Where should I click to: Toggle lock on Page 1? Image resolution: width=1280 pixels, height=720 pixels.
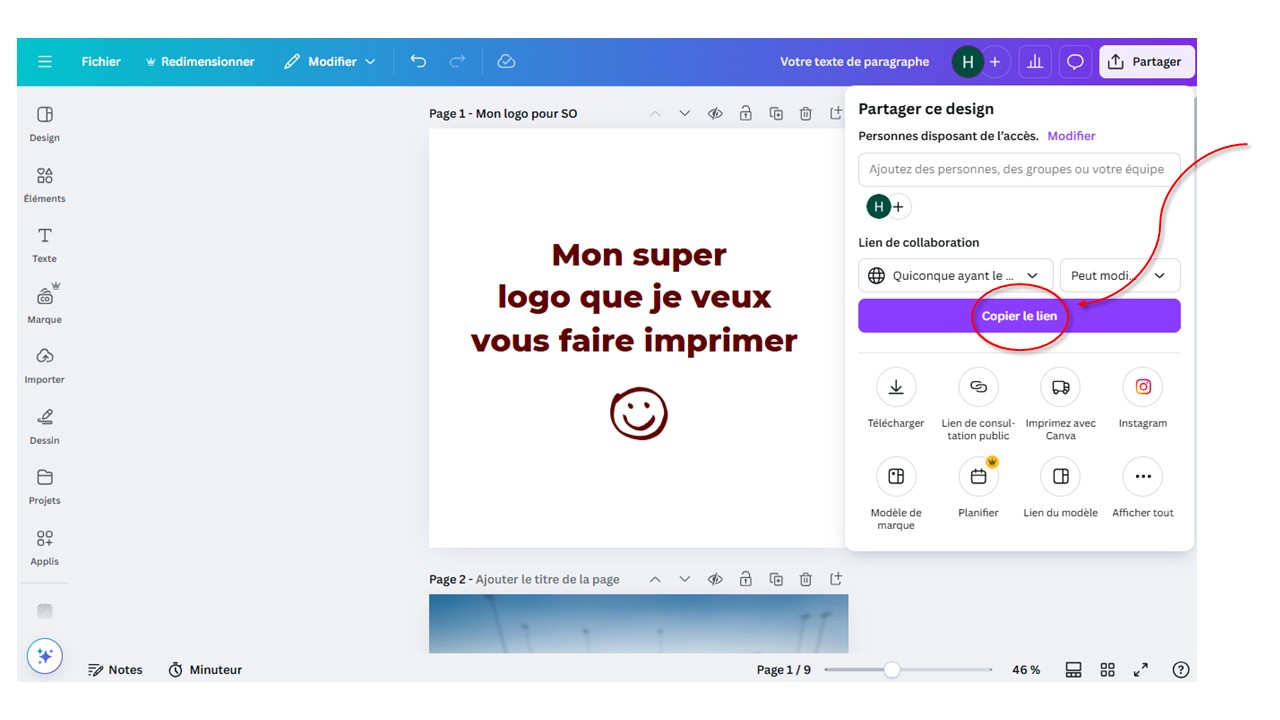pyautogui.click(x=746, y=114)
